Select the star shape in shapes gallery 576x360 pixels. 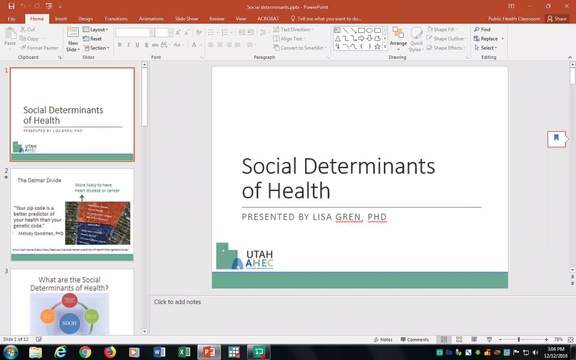pos(378,46)
